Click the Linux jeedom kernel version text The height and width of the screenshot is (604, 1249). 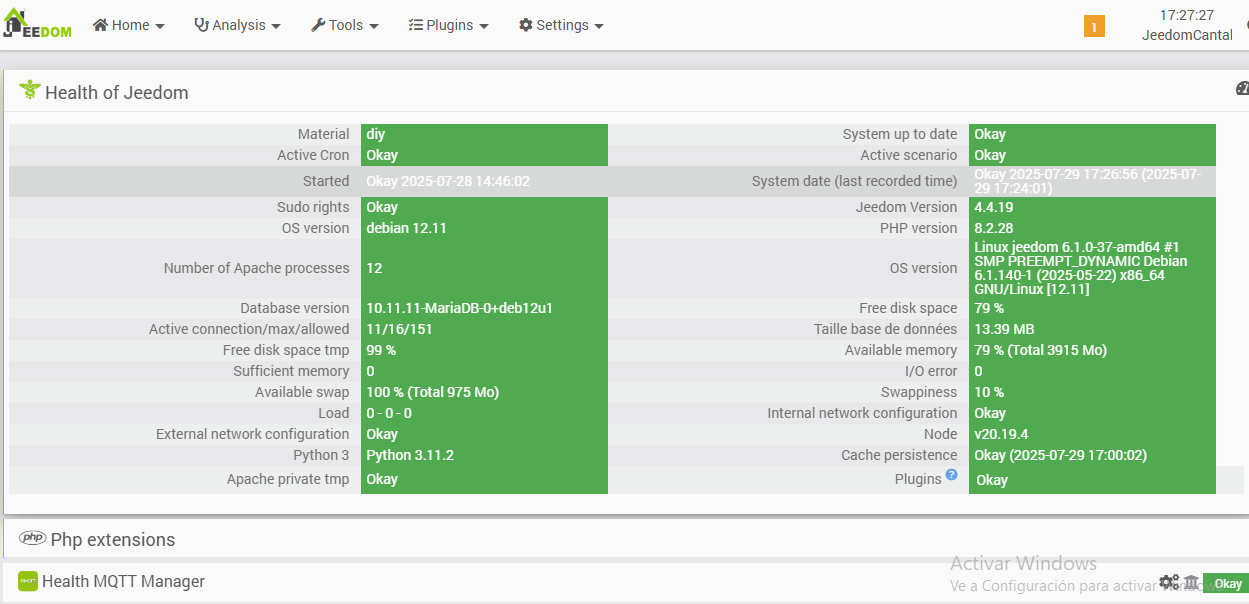(x=1081, y=268)
